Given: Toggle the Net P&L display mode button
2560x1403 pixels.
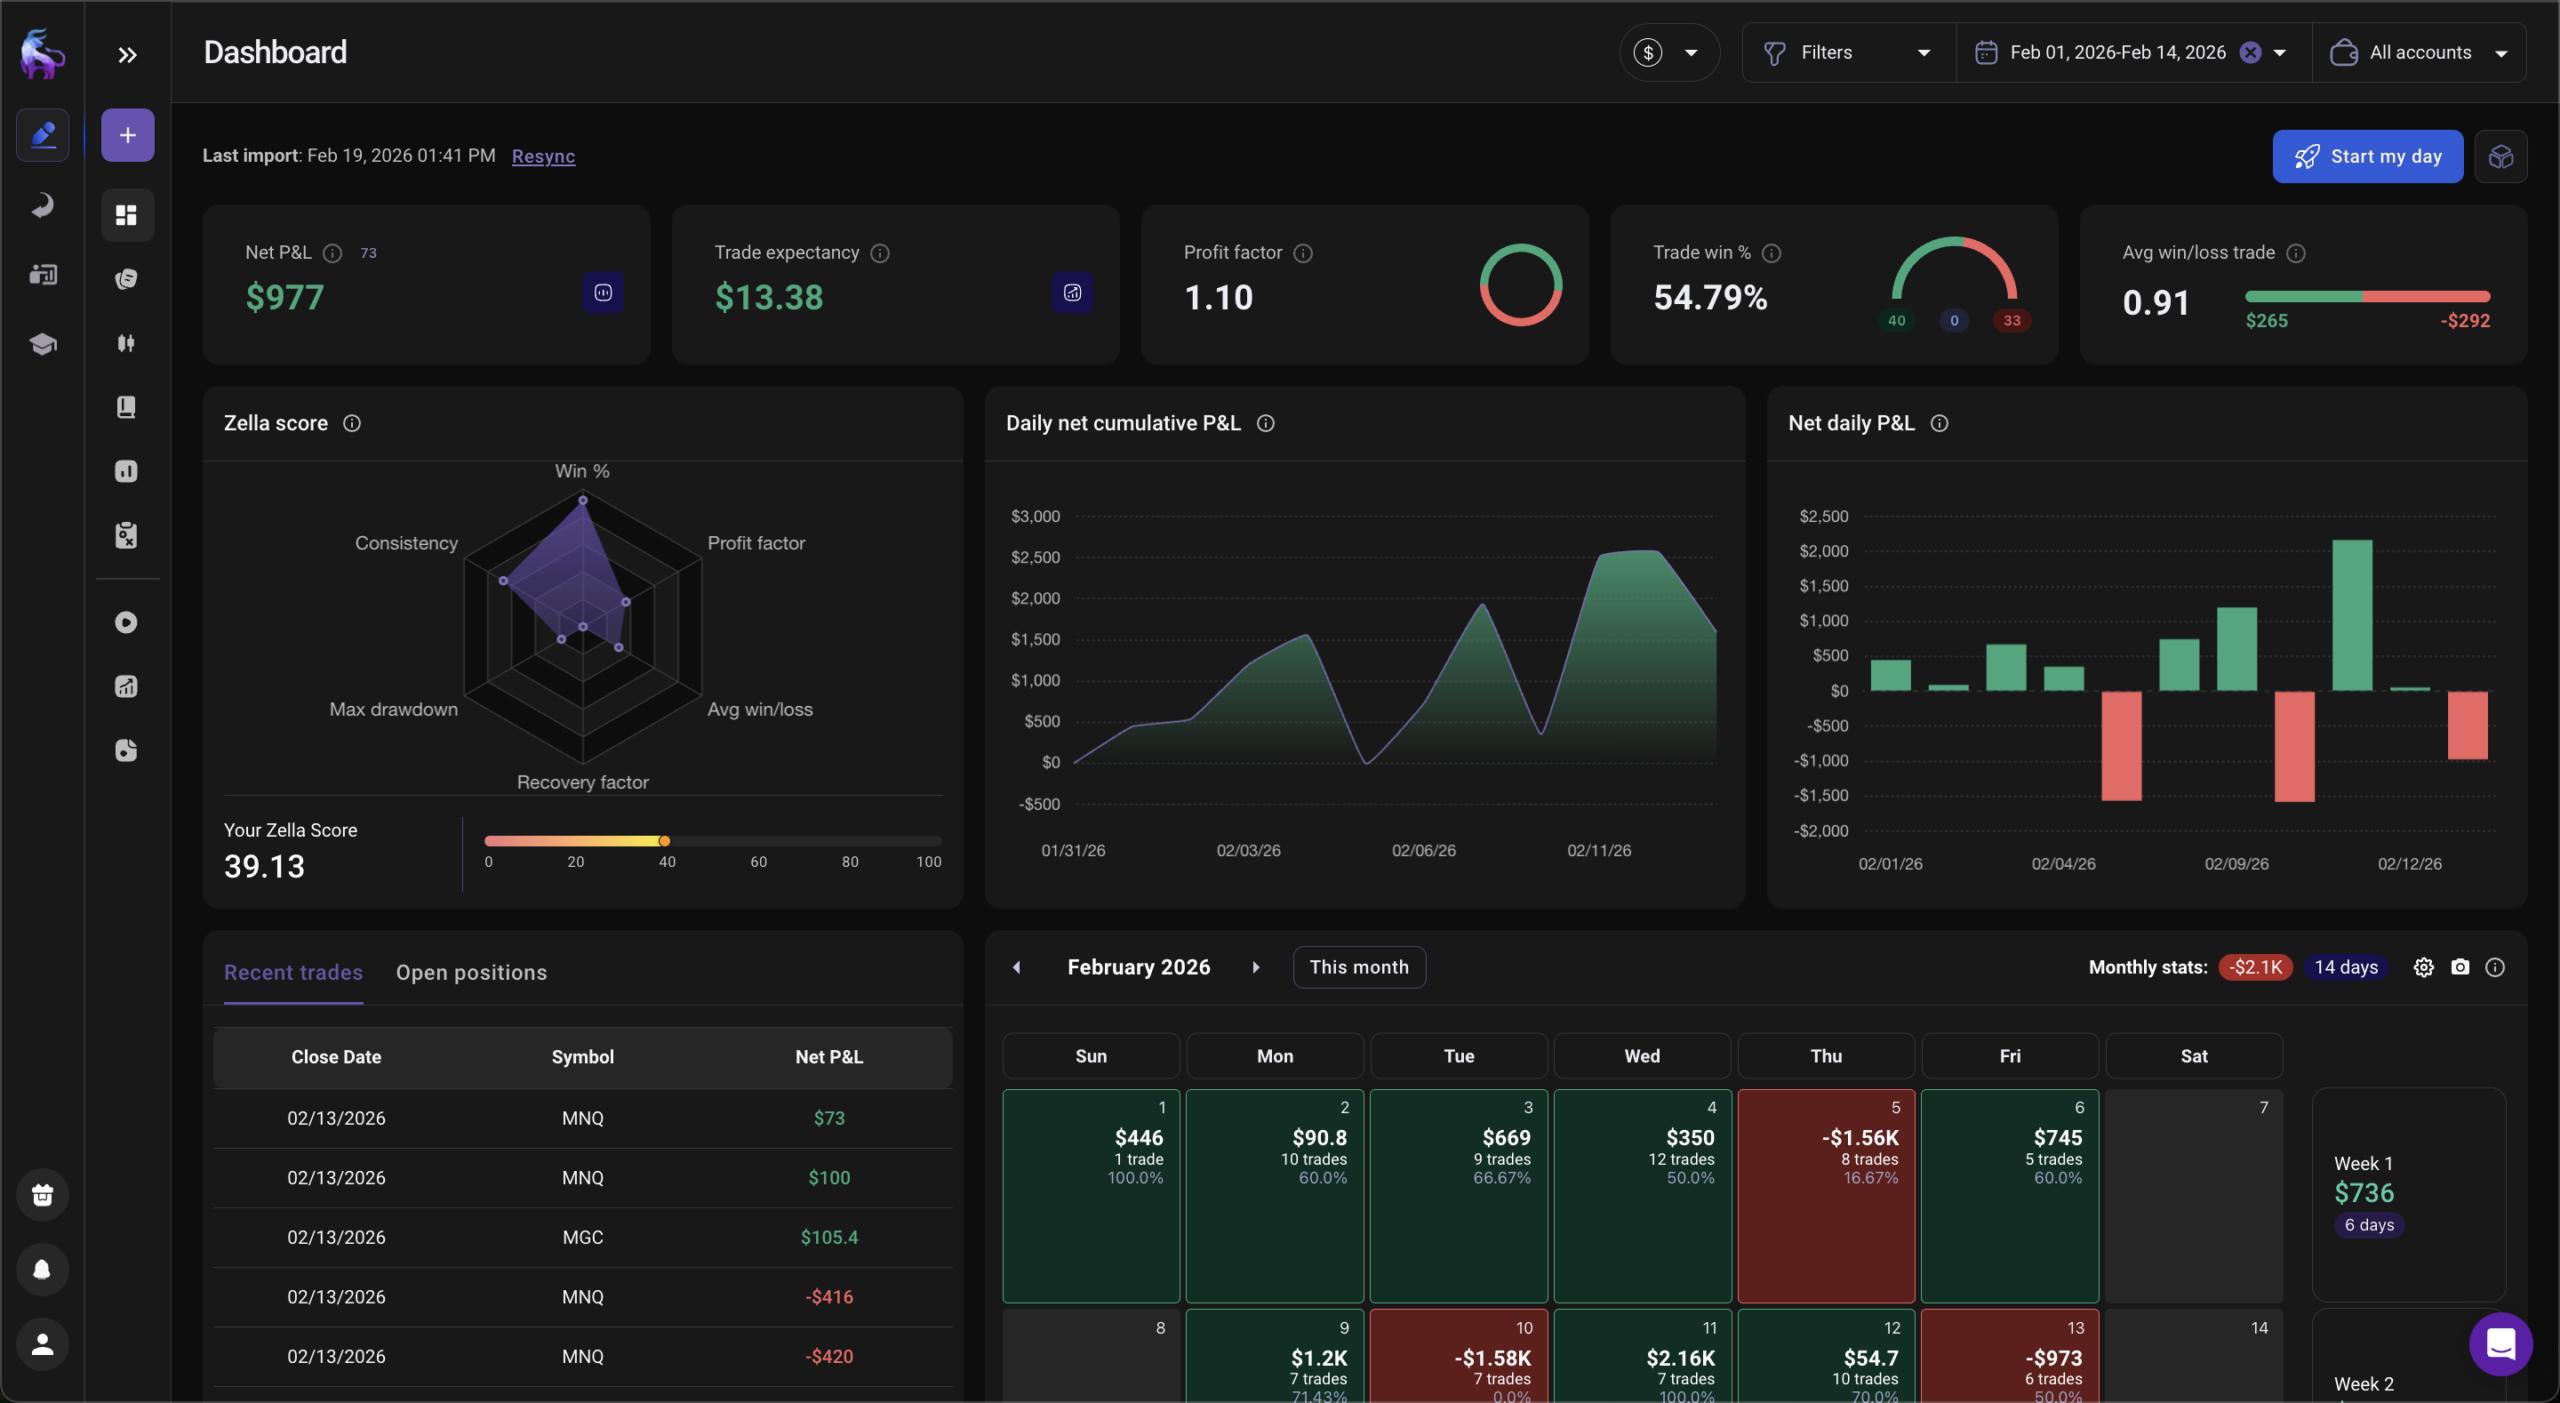Looking at the screenshot, I should [603, 293].
